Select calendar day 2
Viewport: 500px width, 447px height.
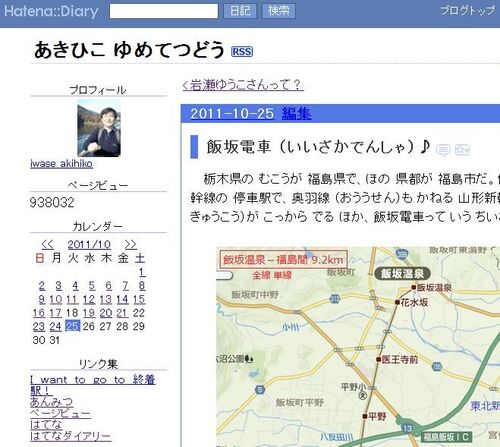click(42, 286)
